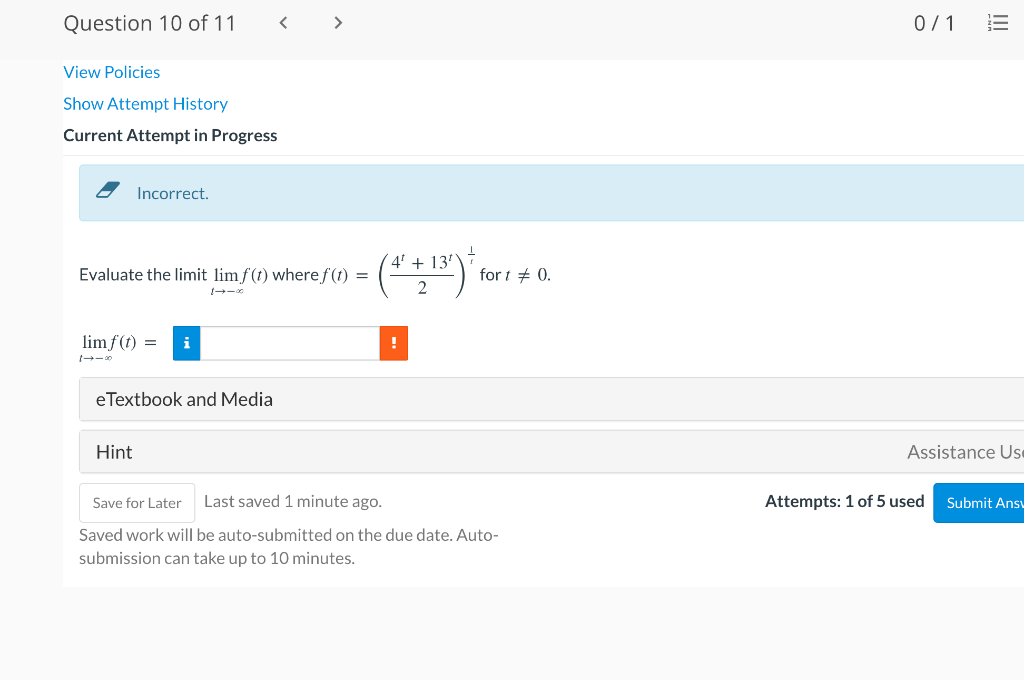Expand the Hint section
The image size is (1024, 680).
click(114, 451)
